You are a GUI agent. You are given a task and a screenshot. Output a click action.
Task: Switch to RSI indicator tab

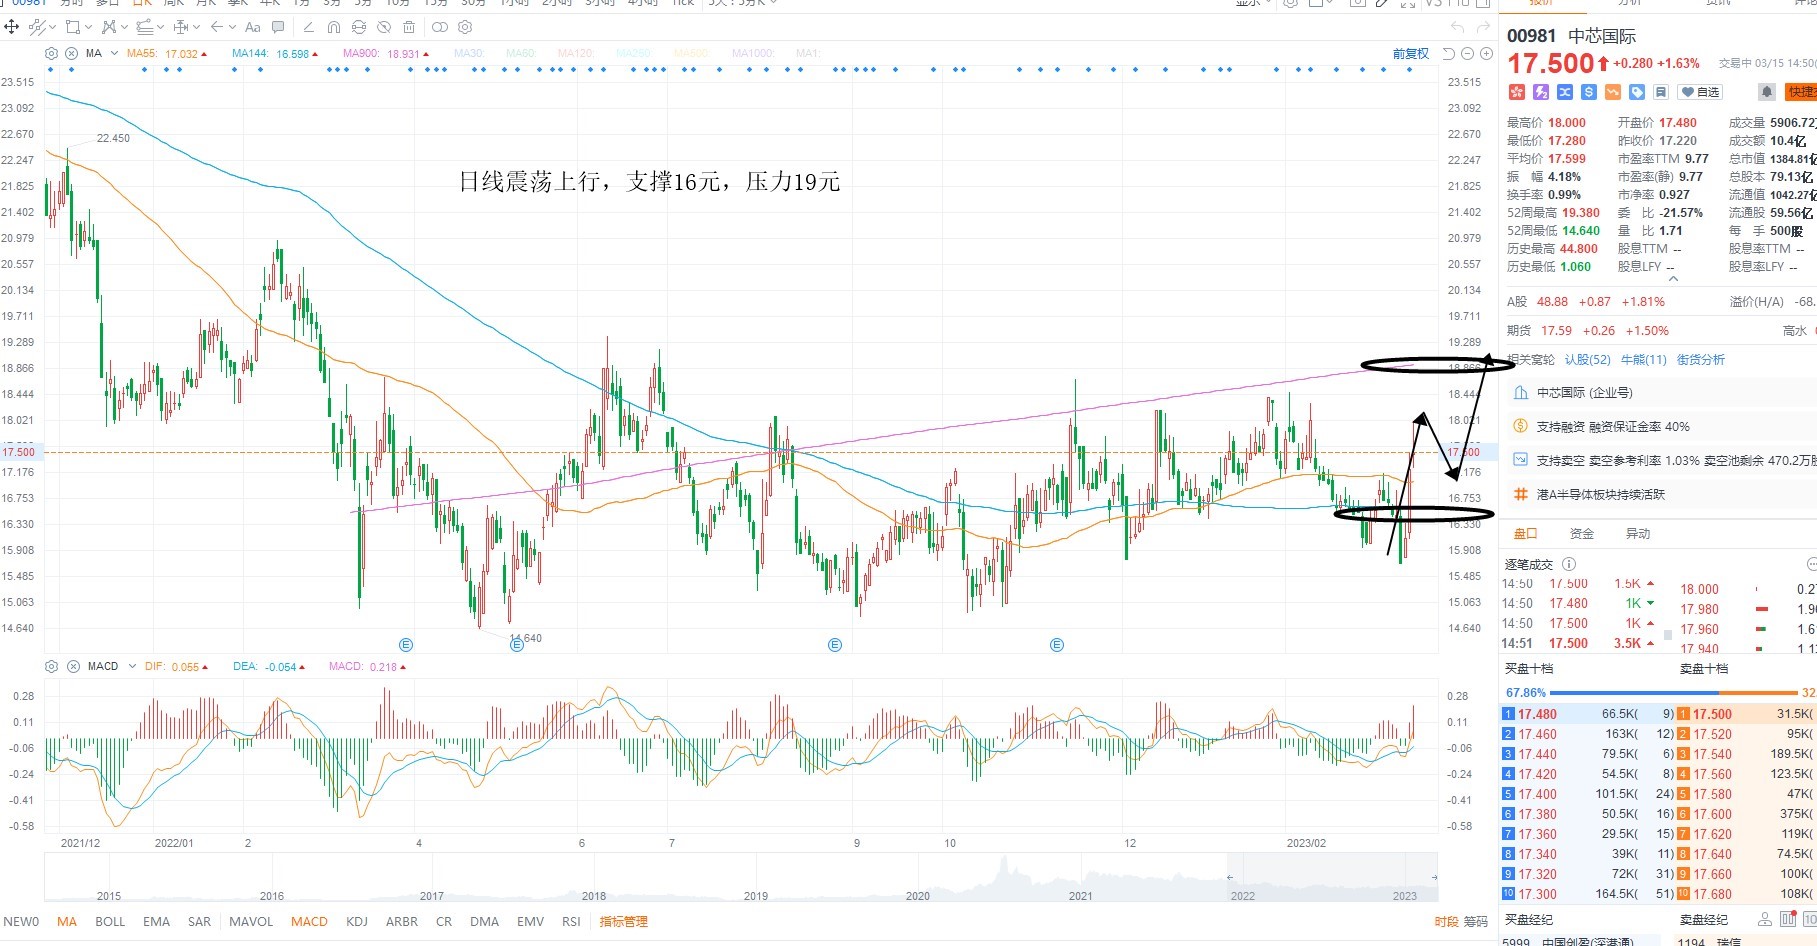[571, 922]
